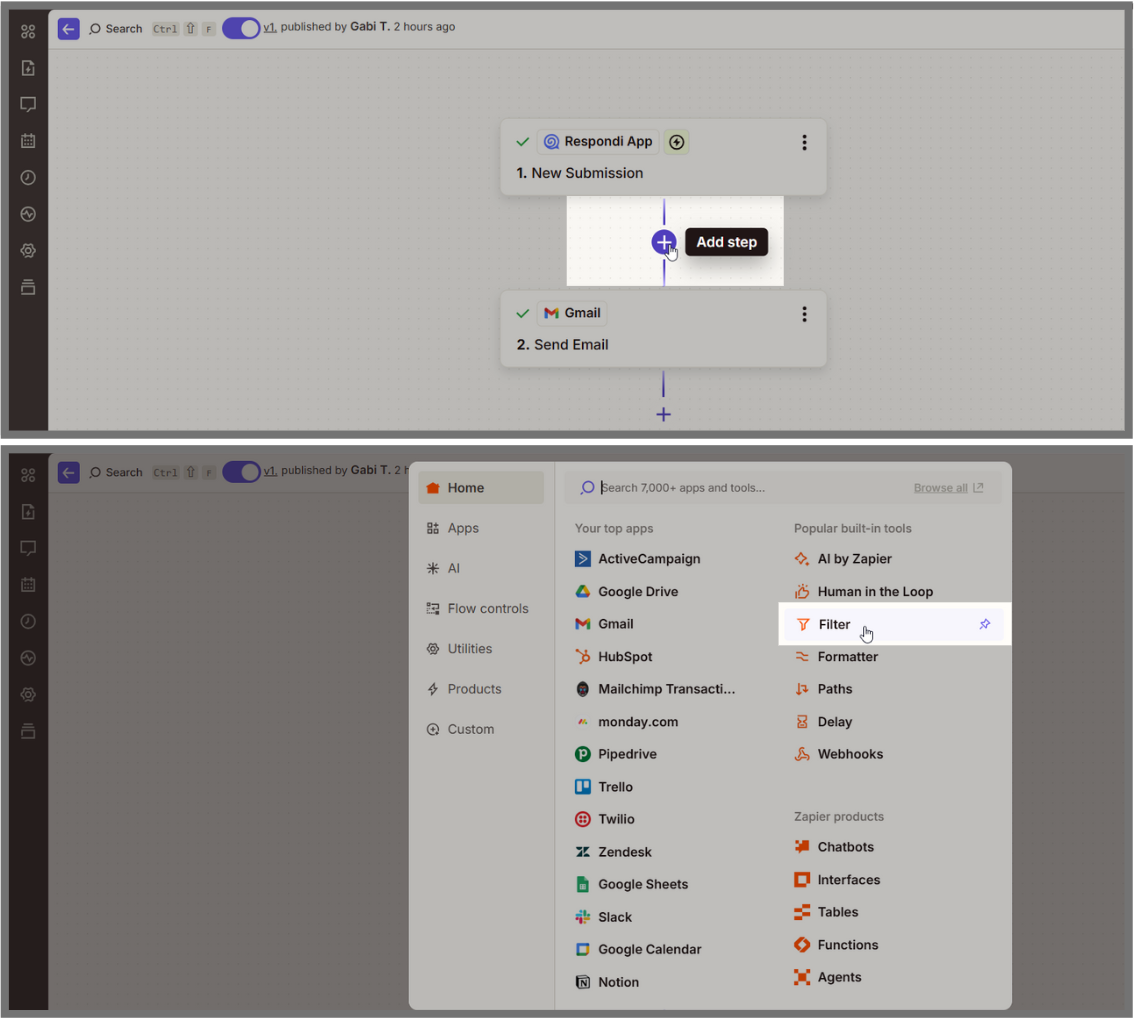Image resolution: width=1134 pixels, height=1019 pixels.
Task: Click the pin icon on the Filter row
Action: pyautogui.click(x=984, y=624)
